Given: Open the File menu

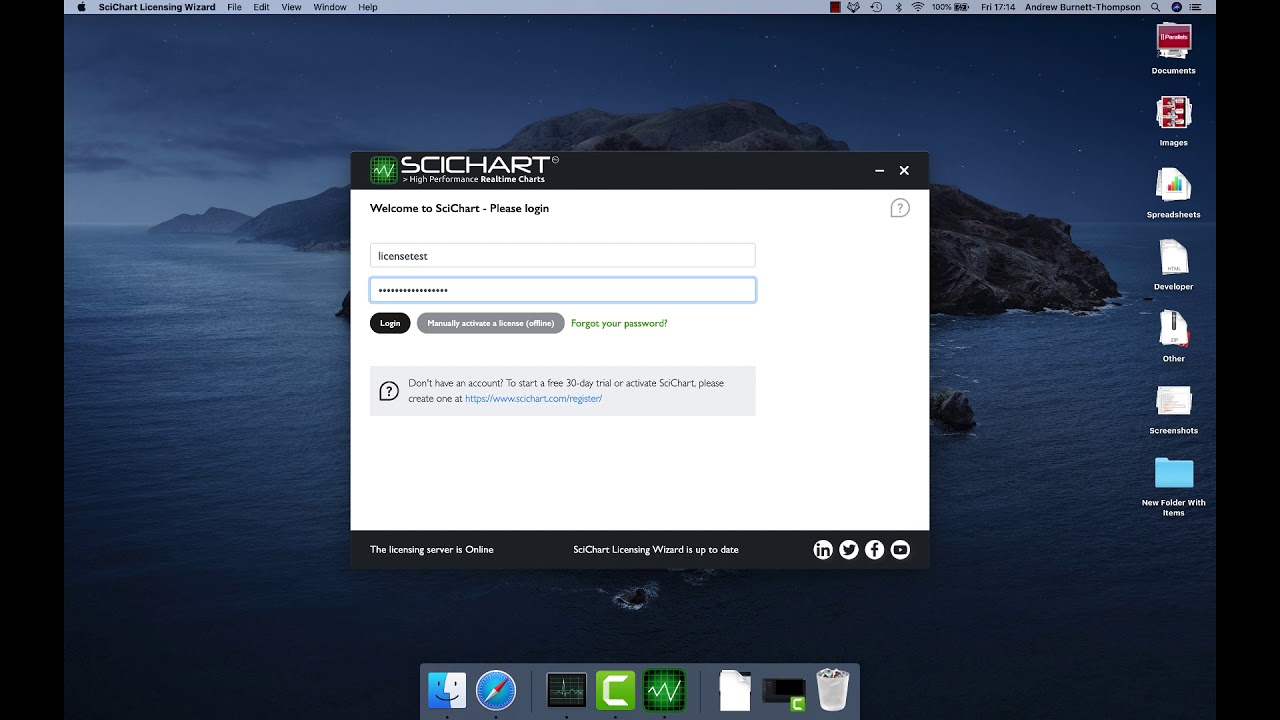Looking at the screenshot, I should click(x=234, y=7).
